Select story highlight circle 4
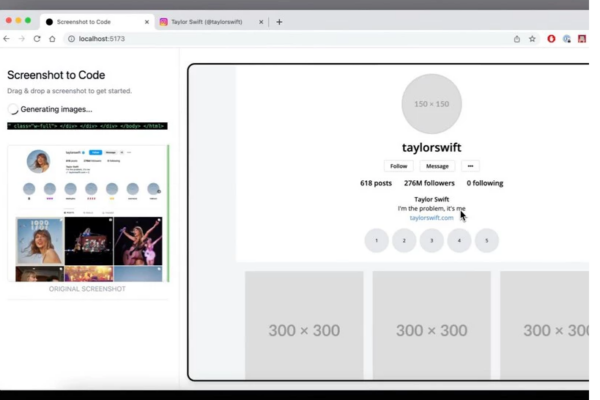600x400 pixels. click(x=459, y=240)
